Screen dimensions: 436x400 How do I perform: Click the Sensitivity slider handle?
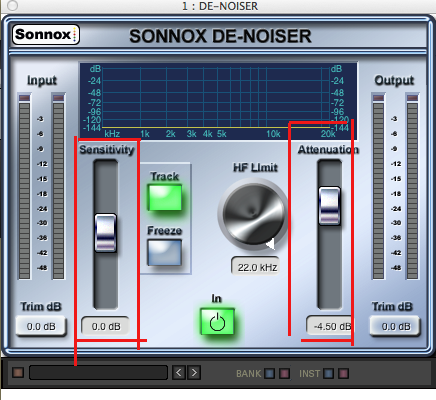(105, 233)
